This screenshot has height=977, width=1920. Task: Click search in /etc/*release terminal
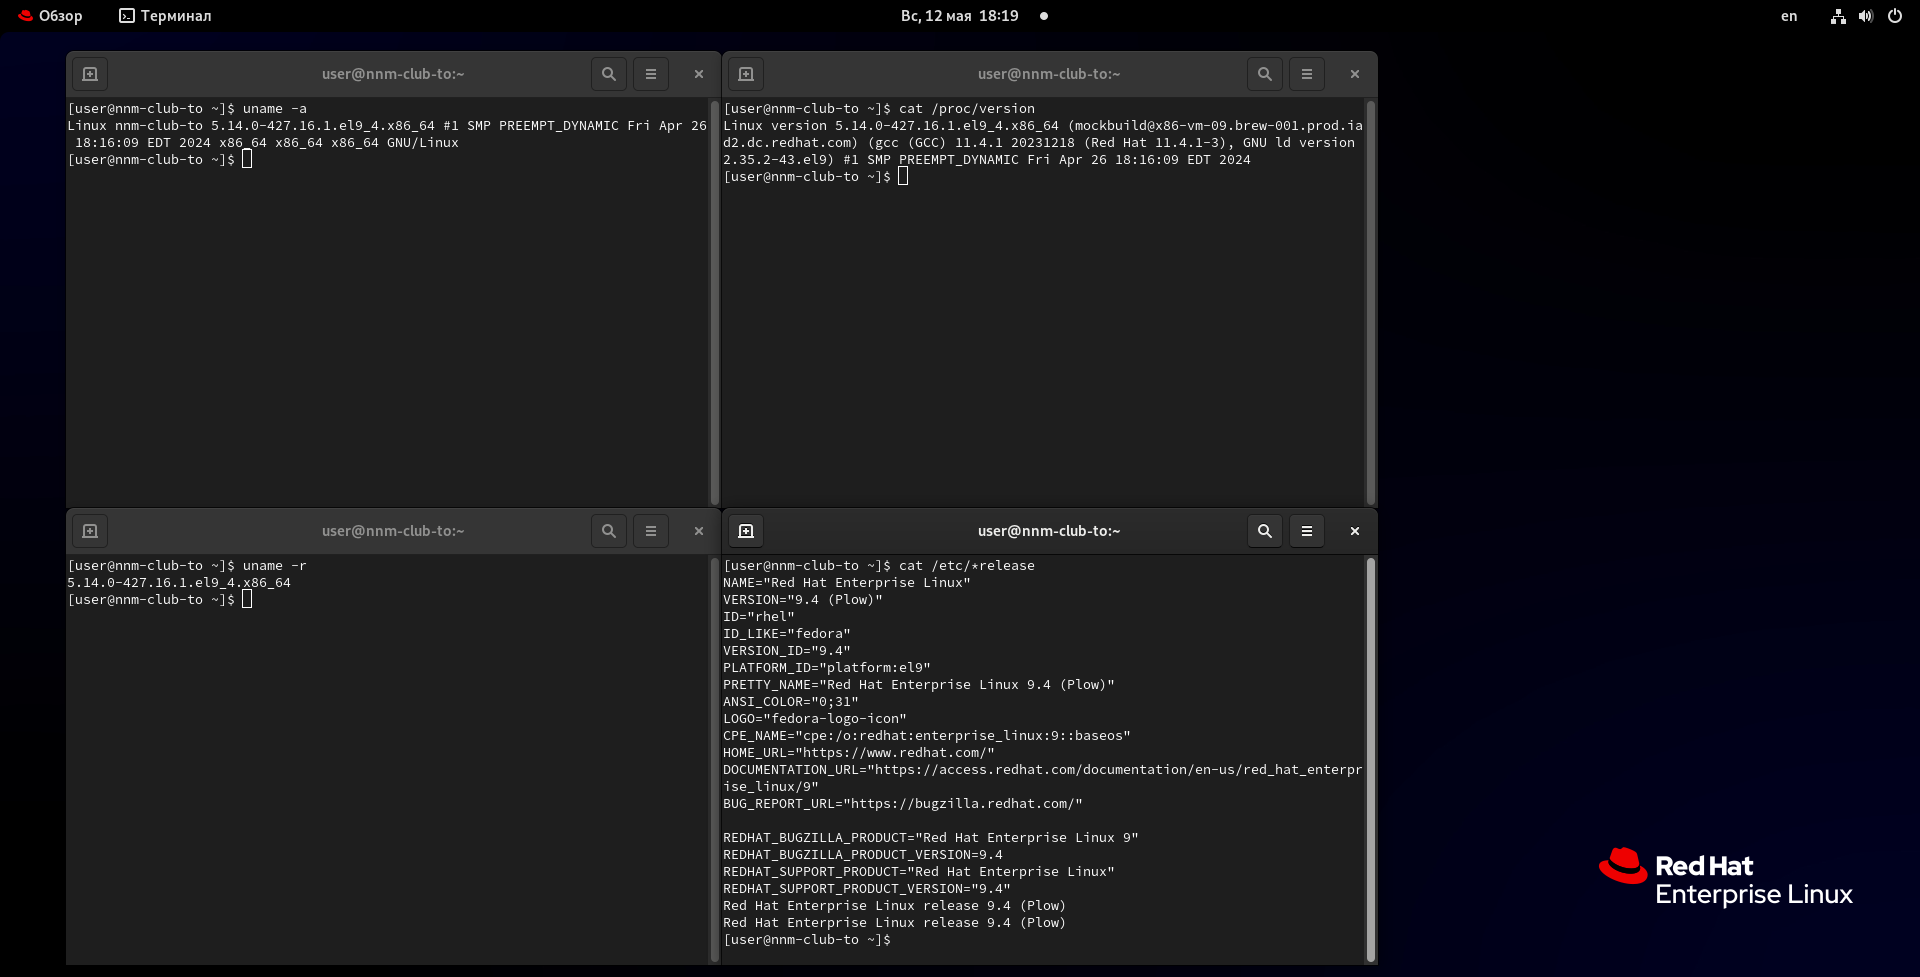[1264, 531]
